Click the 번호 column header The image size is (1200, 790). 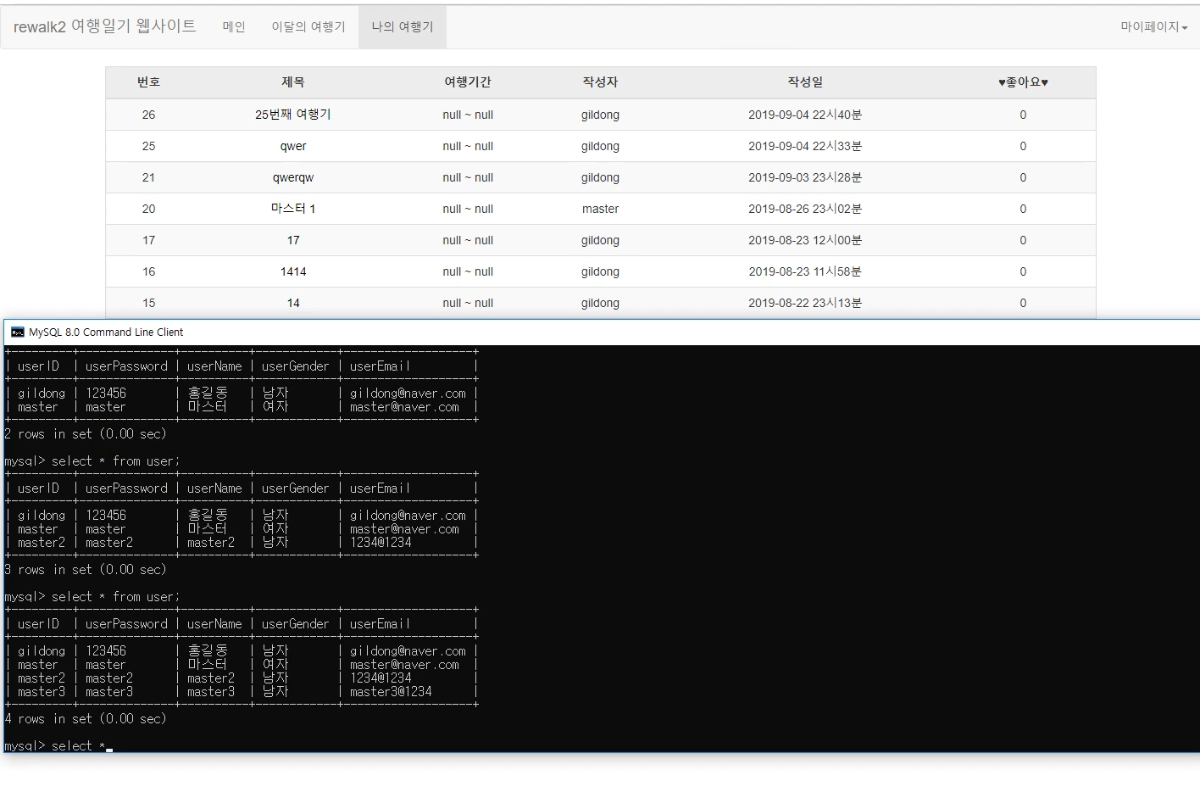[x=148, y=83]
